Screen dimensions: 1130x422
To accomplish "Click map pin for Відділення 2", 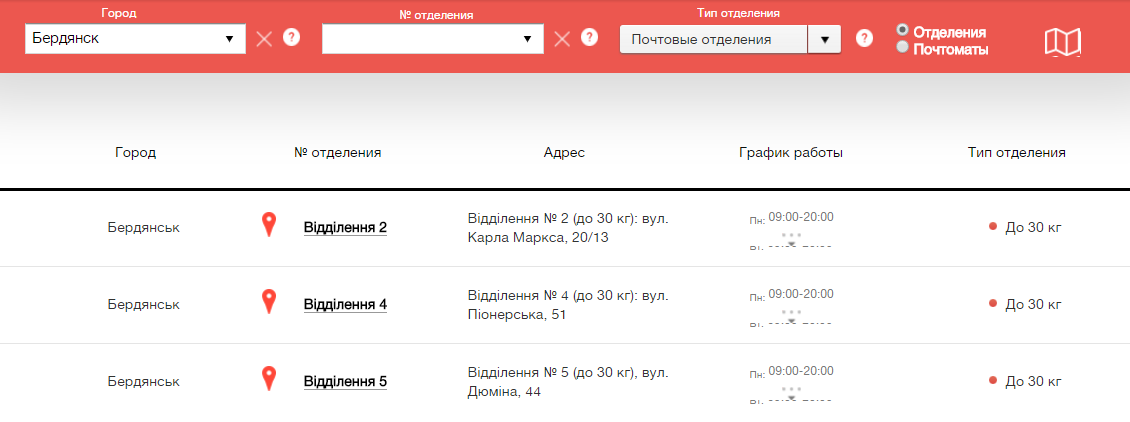I will click(268, 224).
